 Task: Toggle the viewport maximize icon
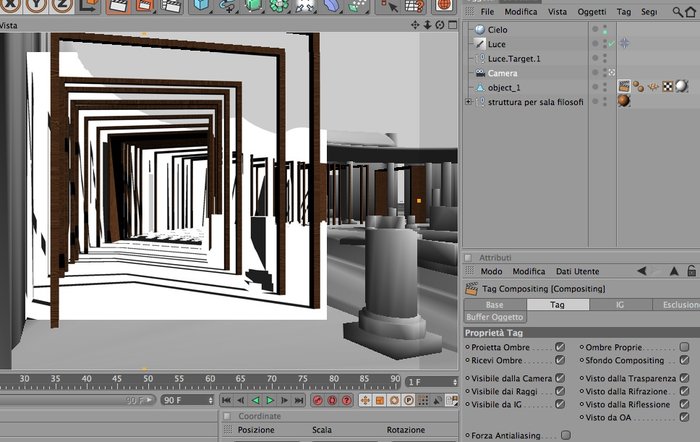(x=452, y=25)
